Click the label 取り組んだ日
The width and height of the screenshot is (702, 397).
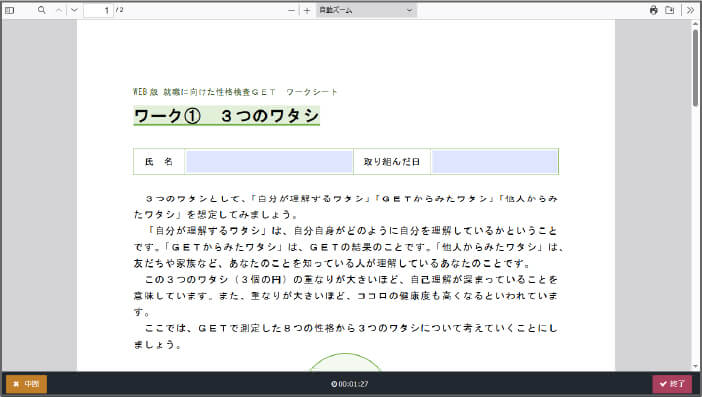coord(392,162)
